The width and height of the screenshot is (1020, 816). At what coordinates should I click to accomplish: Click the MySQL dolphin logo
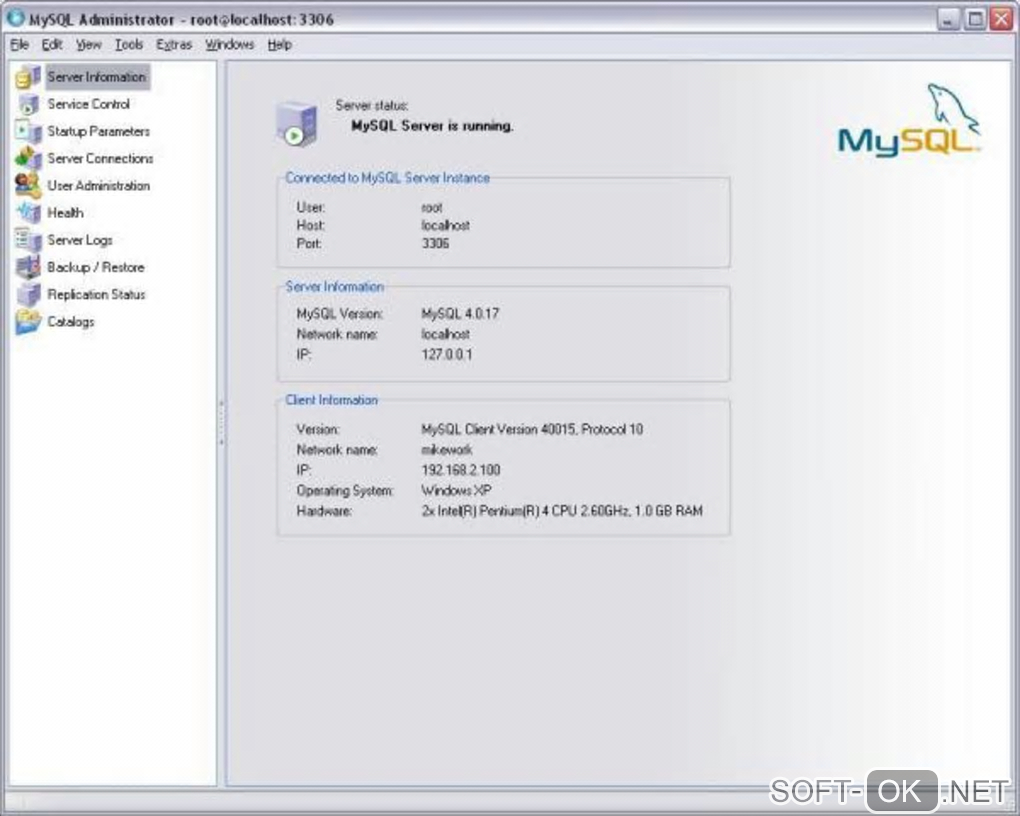pyautogui.click(x=909, y=120)
